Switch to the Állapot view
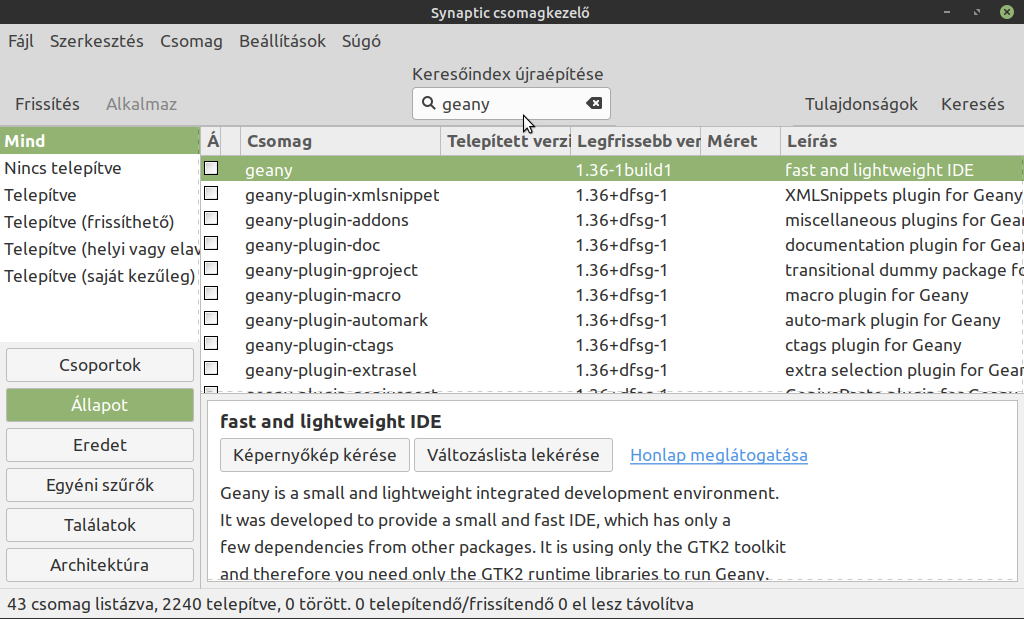Screen dimensions: 1024x619 [100, 405]
